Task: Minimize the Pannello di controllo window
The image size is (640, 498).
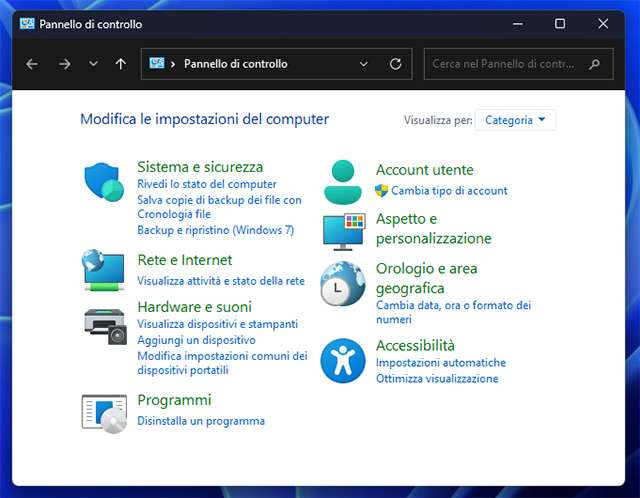Action: pos(518,24)
